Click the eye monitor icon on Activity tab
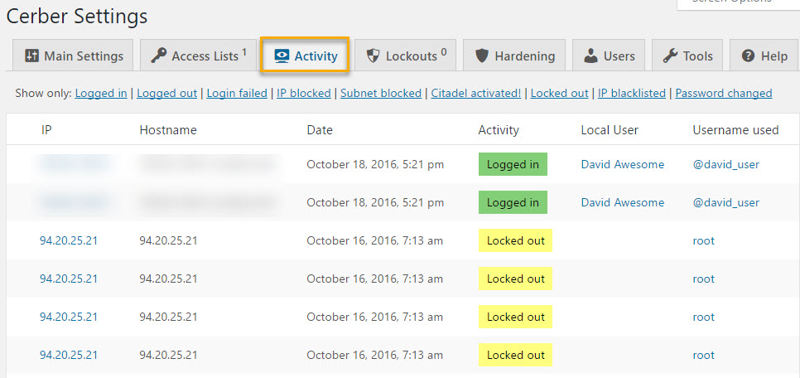 pyautogui.click(x=282, y=56)
